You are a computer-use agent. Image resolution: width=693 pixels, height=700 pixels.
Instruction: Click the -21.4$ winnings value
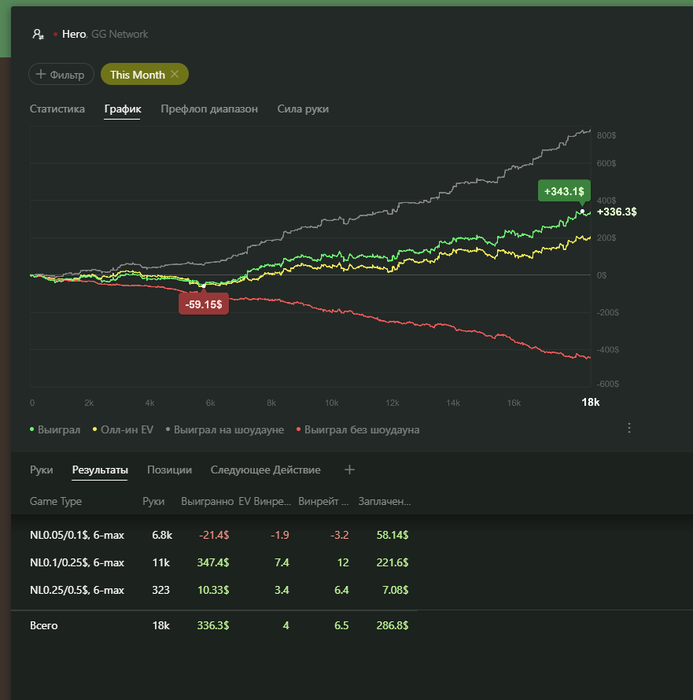pyautogui.click(x=214, y=535)
